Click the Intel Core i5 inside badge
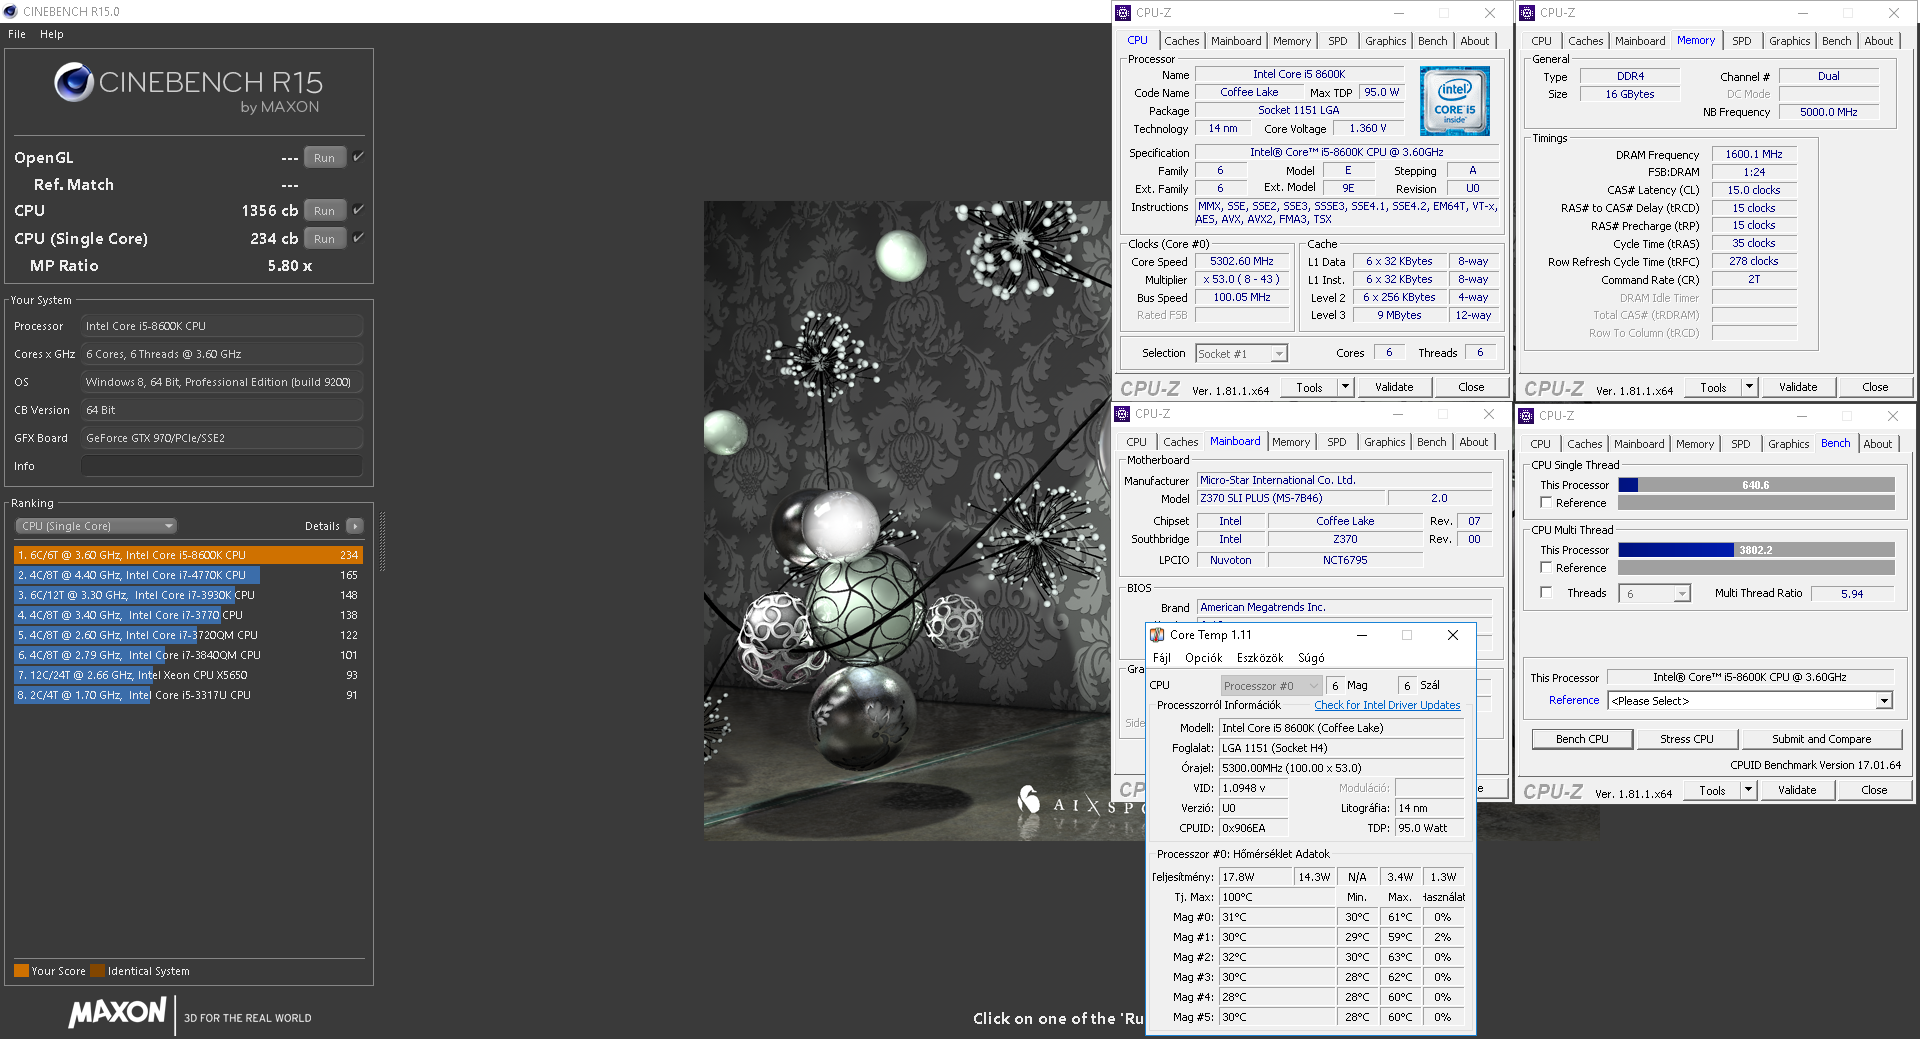This screenshot has height=1039, width=1920. 1454,101
